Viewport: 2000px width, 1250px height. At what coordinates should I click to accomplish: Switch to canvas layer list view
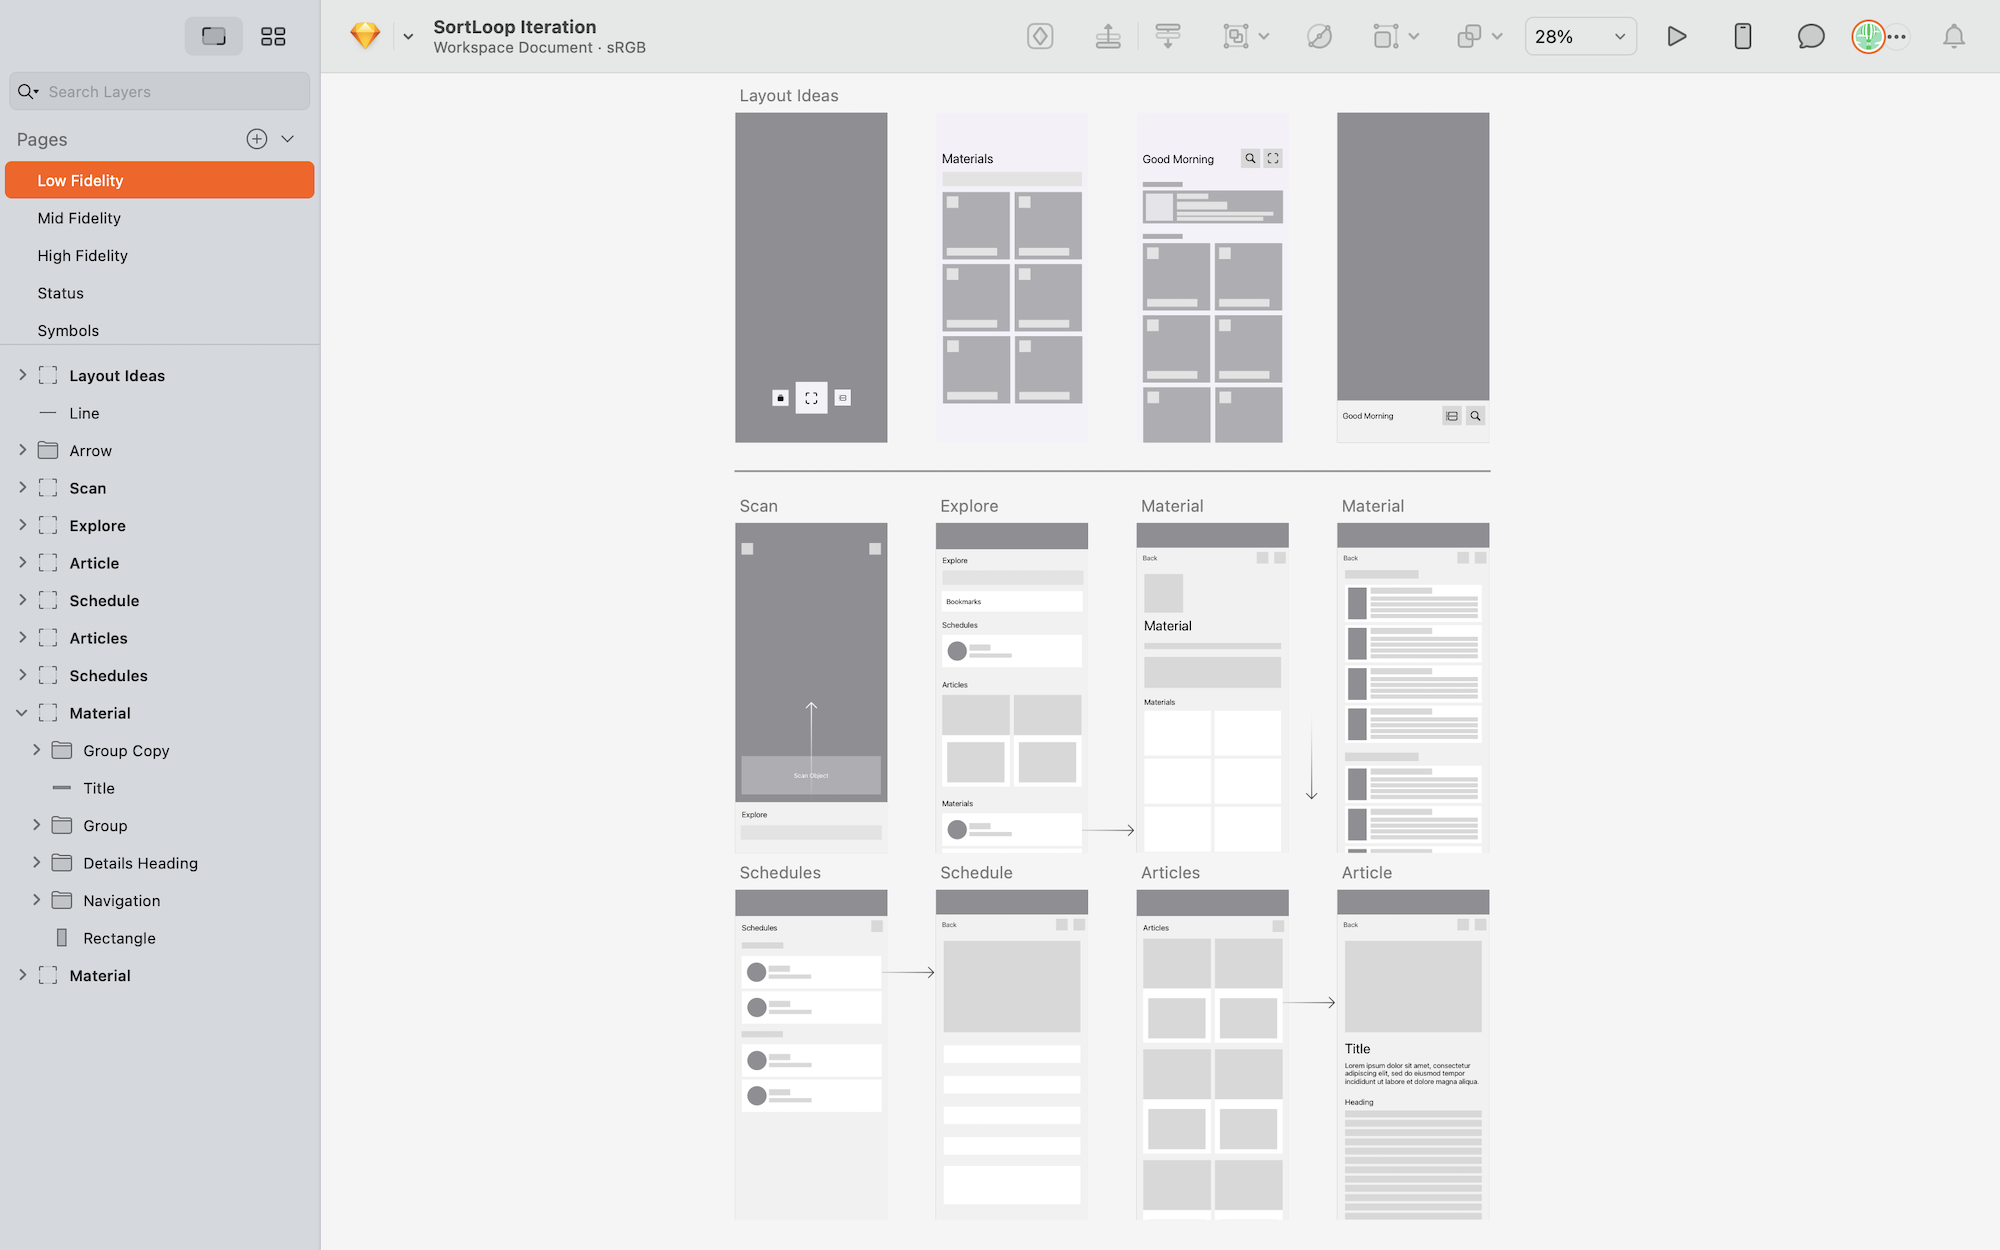(214, 37)
